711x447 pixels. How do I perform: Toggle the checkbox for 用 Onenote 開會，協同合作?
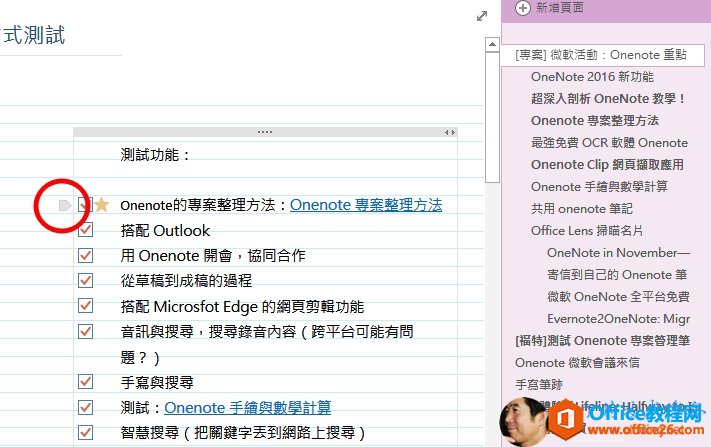pos(85,255)
